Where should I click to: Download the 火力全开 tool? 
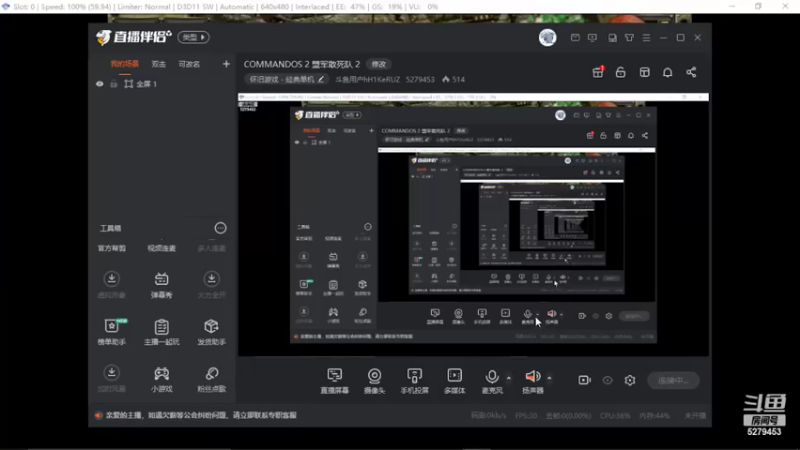coord(212,285)
